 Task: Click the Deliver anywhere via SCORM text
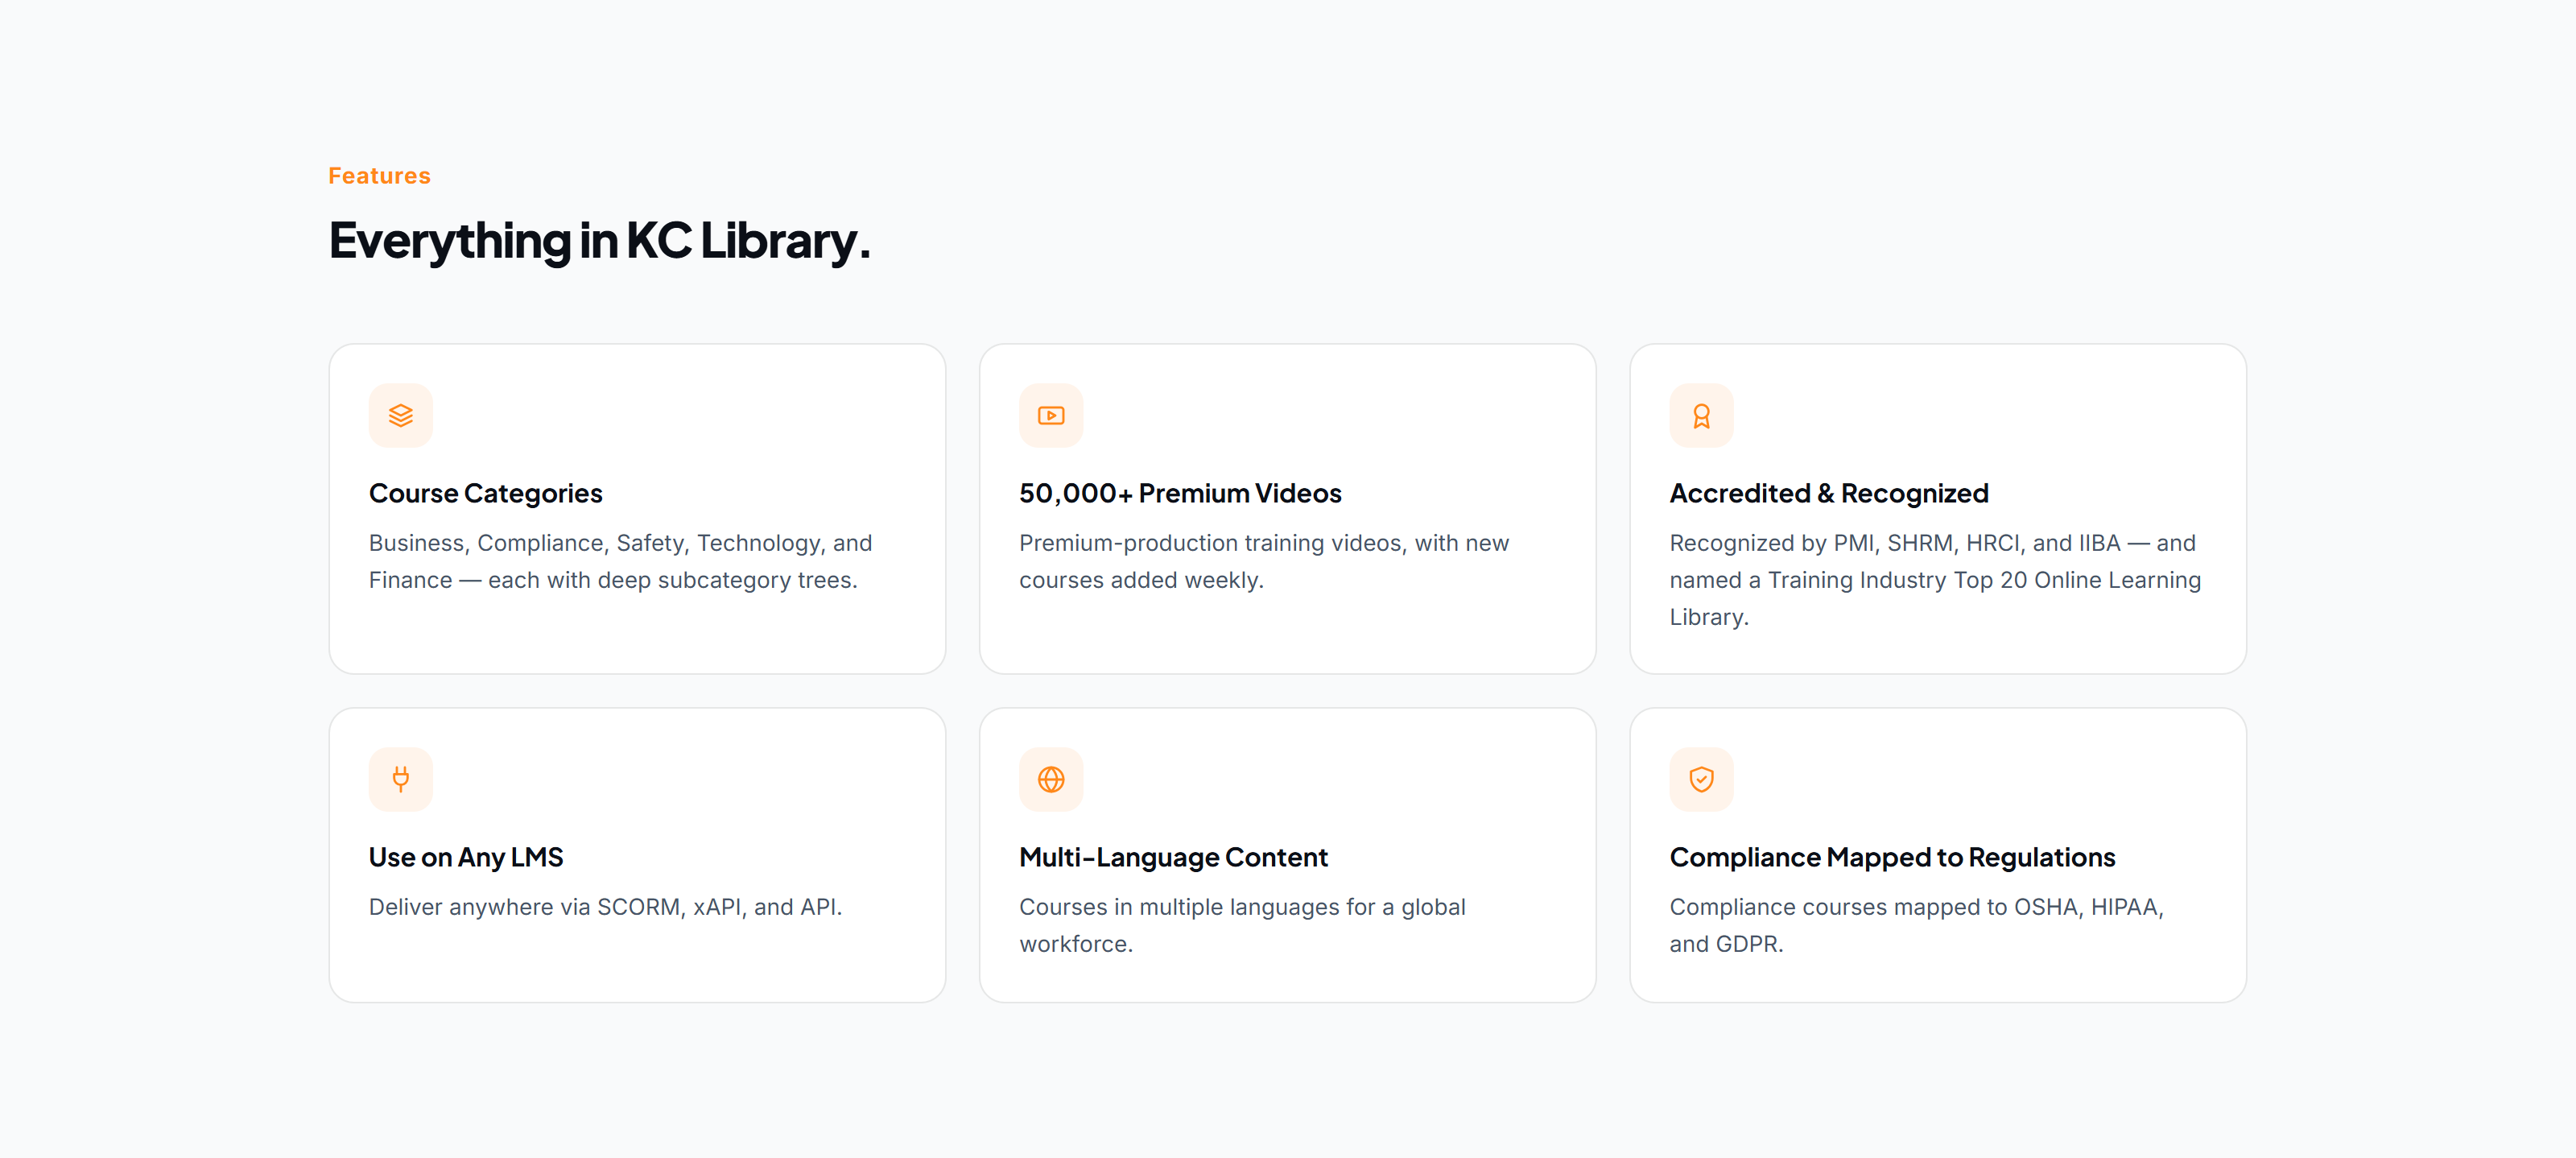pyautogui.click(x=605, y=907)
